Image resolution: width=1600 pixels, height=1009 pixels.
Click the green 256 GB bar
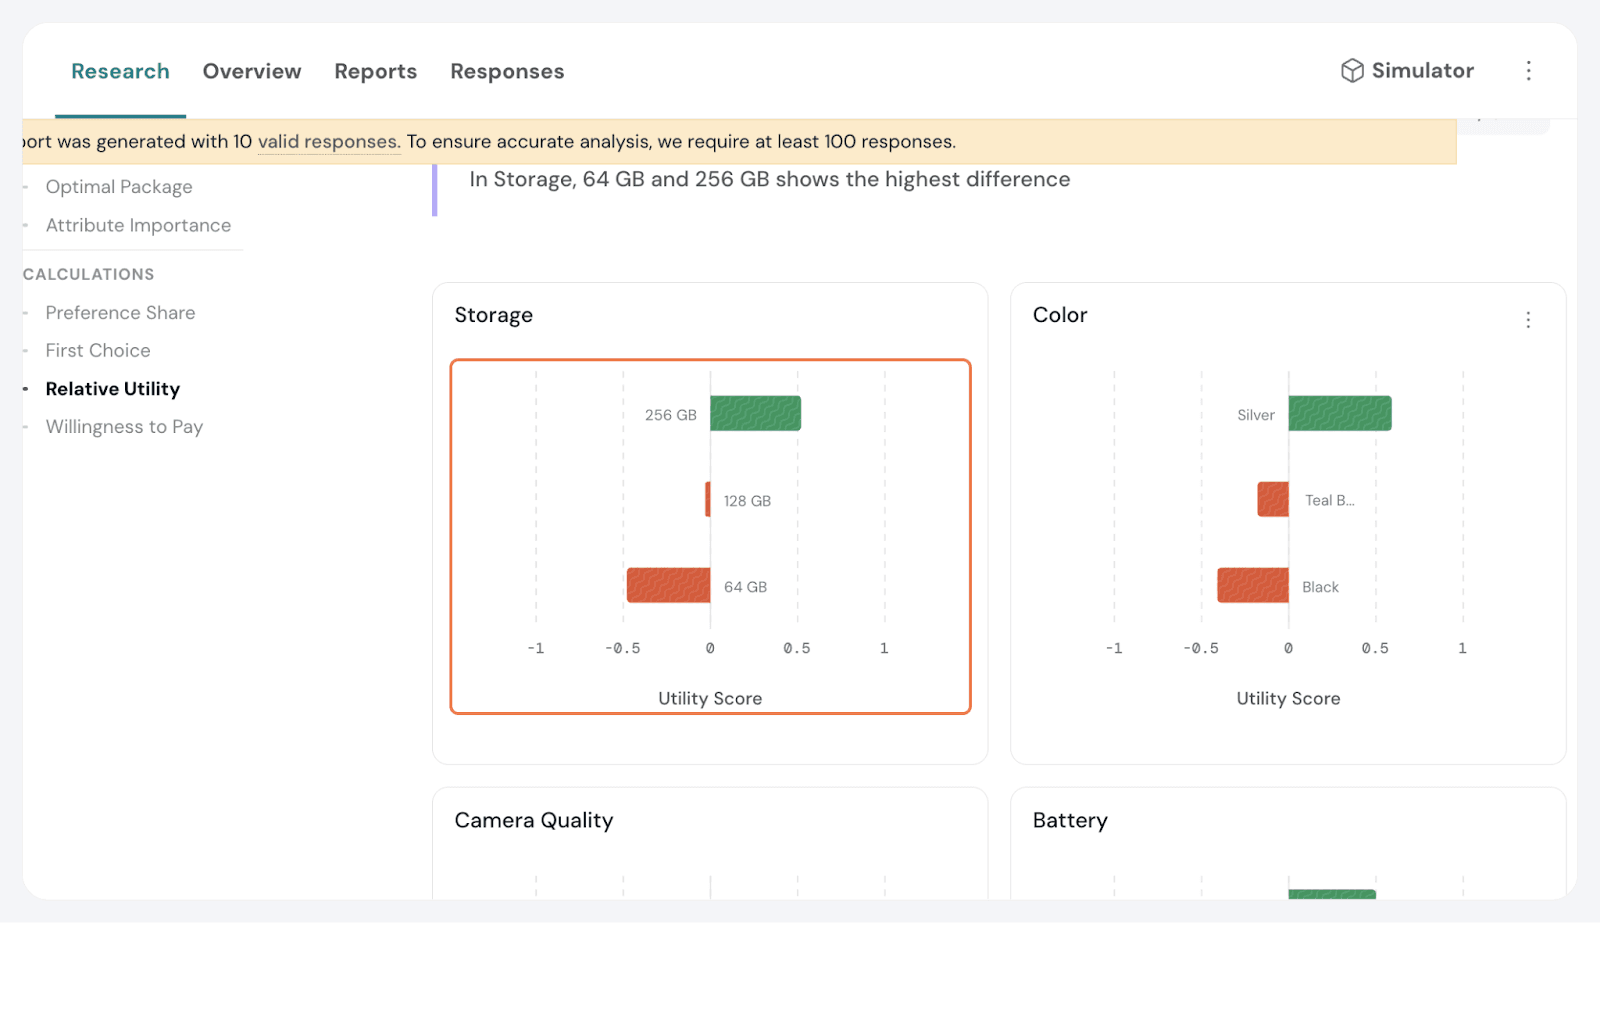point(755,414)
